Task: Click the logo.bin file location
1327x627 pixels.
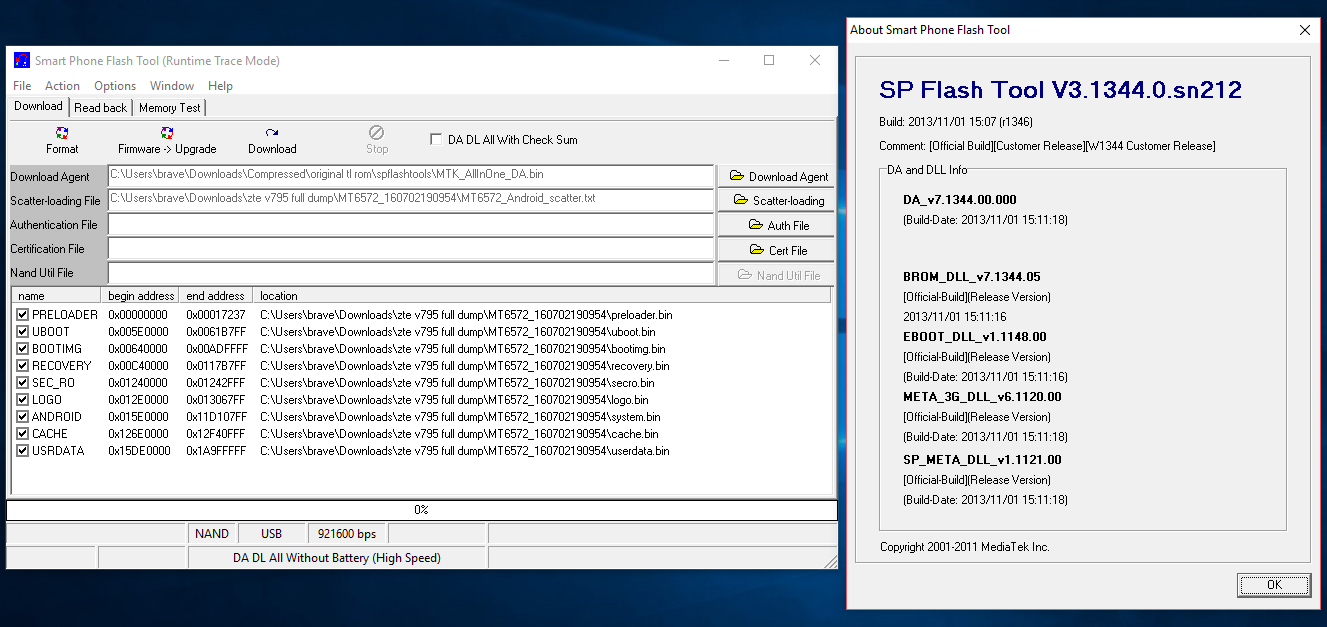Action: pos(454,399)
